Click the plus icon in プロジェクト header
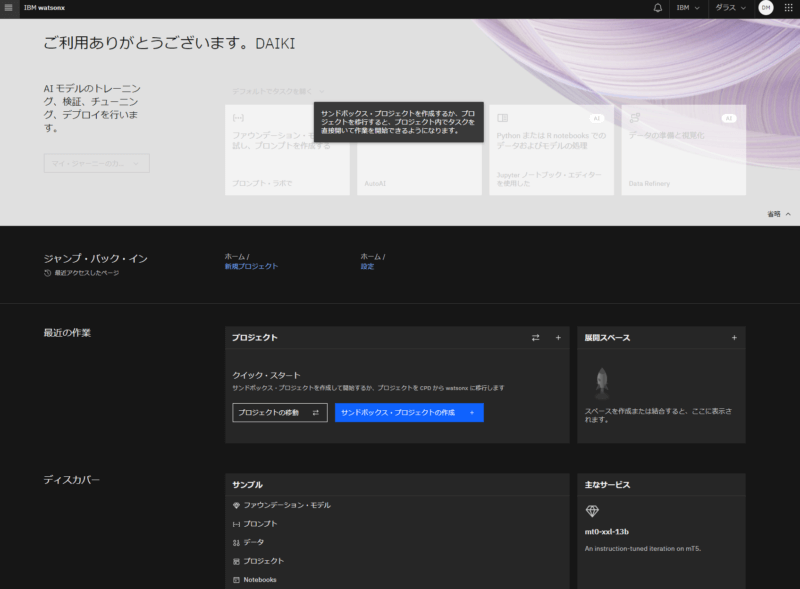Screen dimensions: 800x589 [558, 338]
